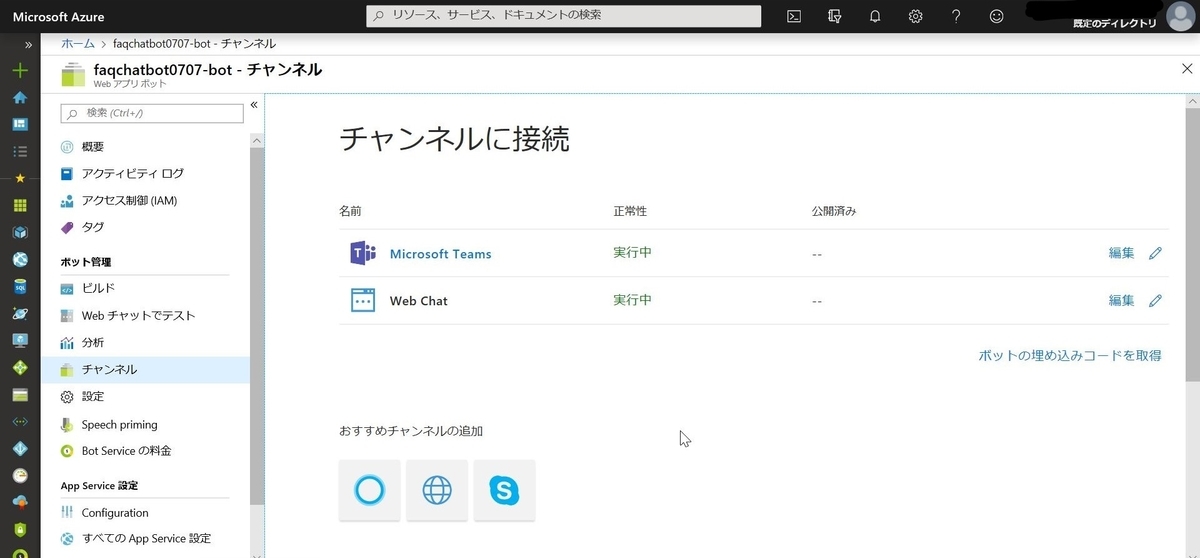
Task: Focus the resource menu 検索 (Ctrl+/) box
Action: click(152, 113)
